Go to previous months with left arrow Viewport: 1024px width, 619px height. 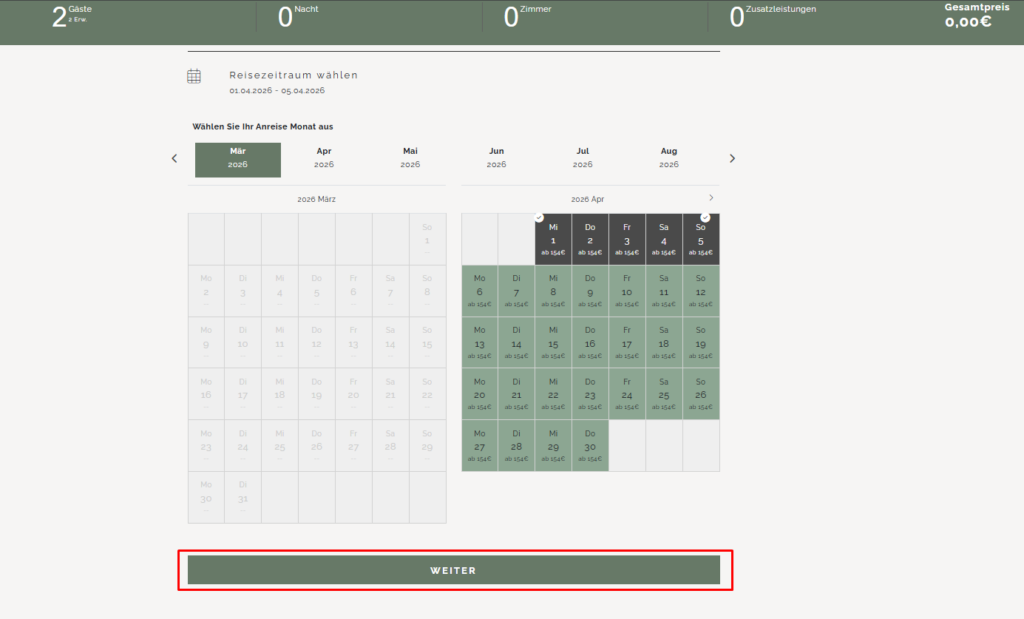click(x=174, y=158)
